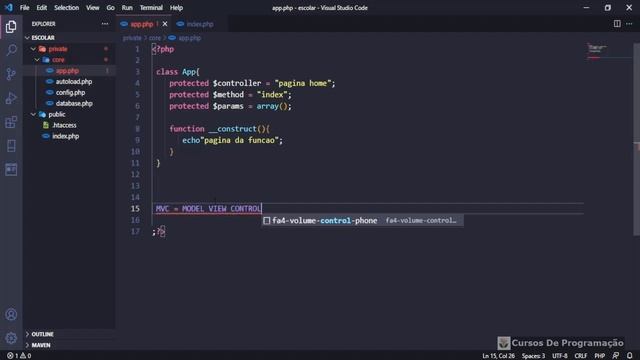Change line endings via CRLF
640x360 pixels.
tap(580, 356)
